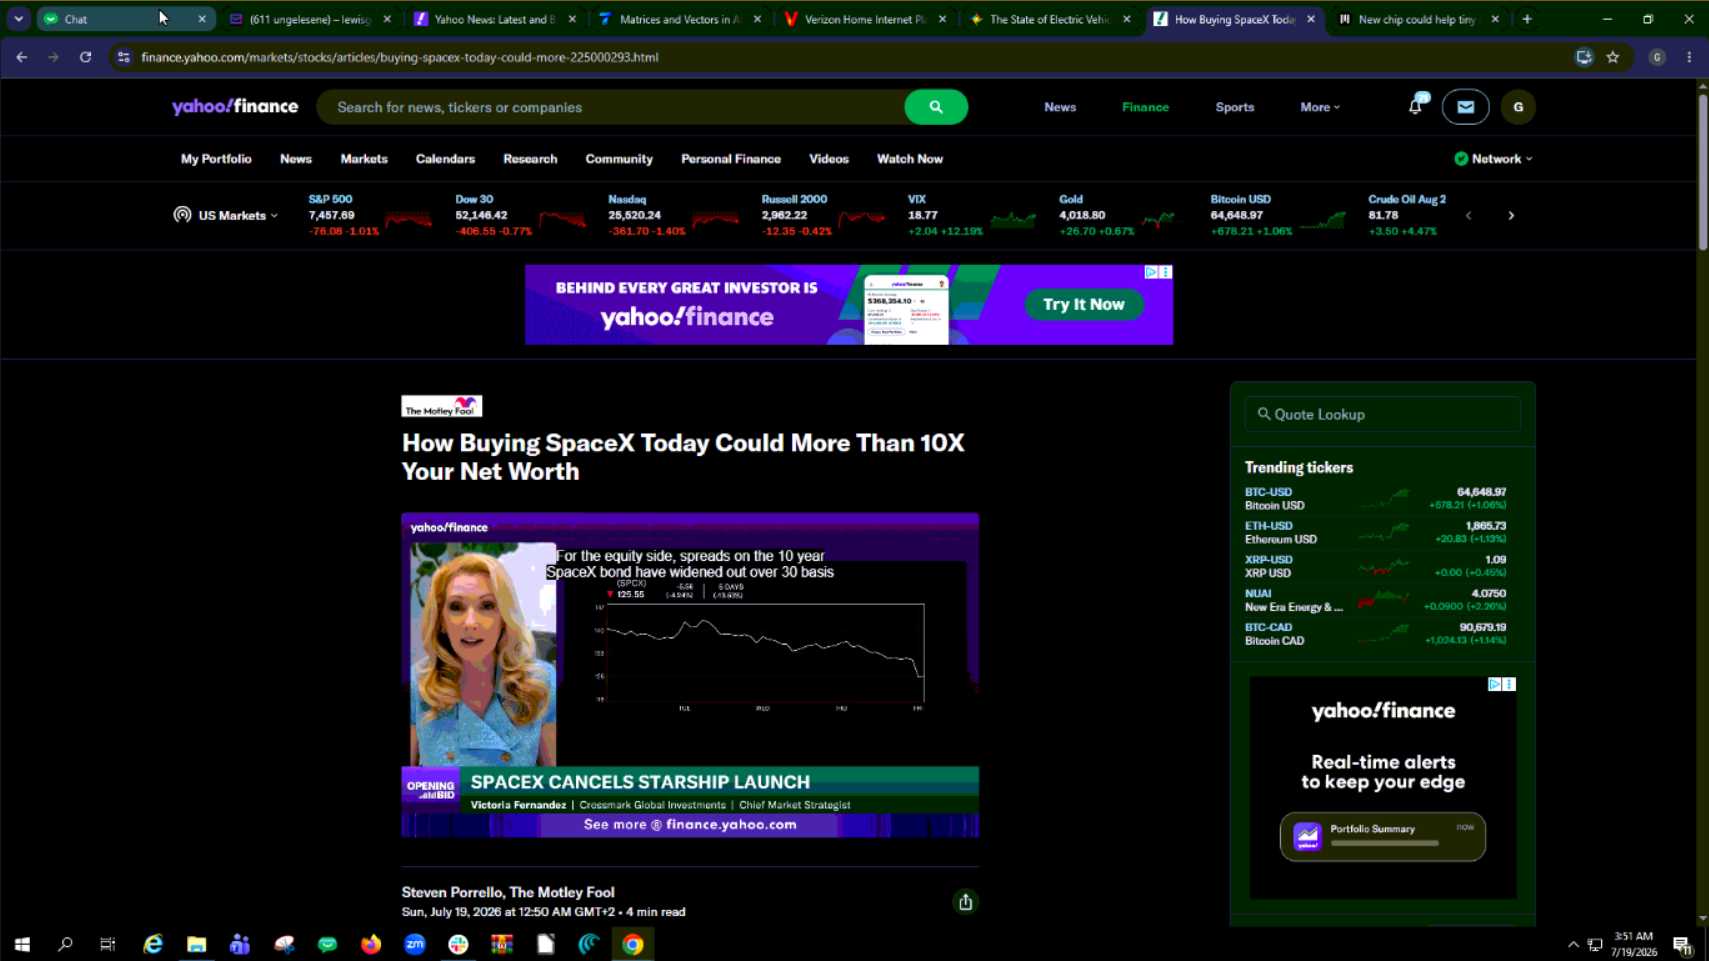Expand the More menu in header

tap(1320, 107)
